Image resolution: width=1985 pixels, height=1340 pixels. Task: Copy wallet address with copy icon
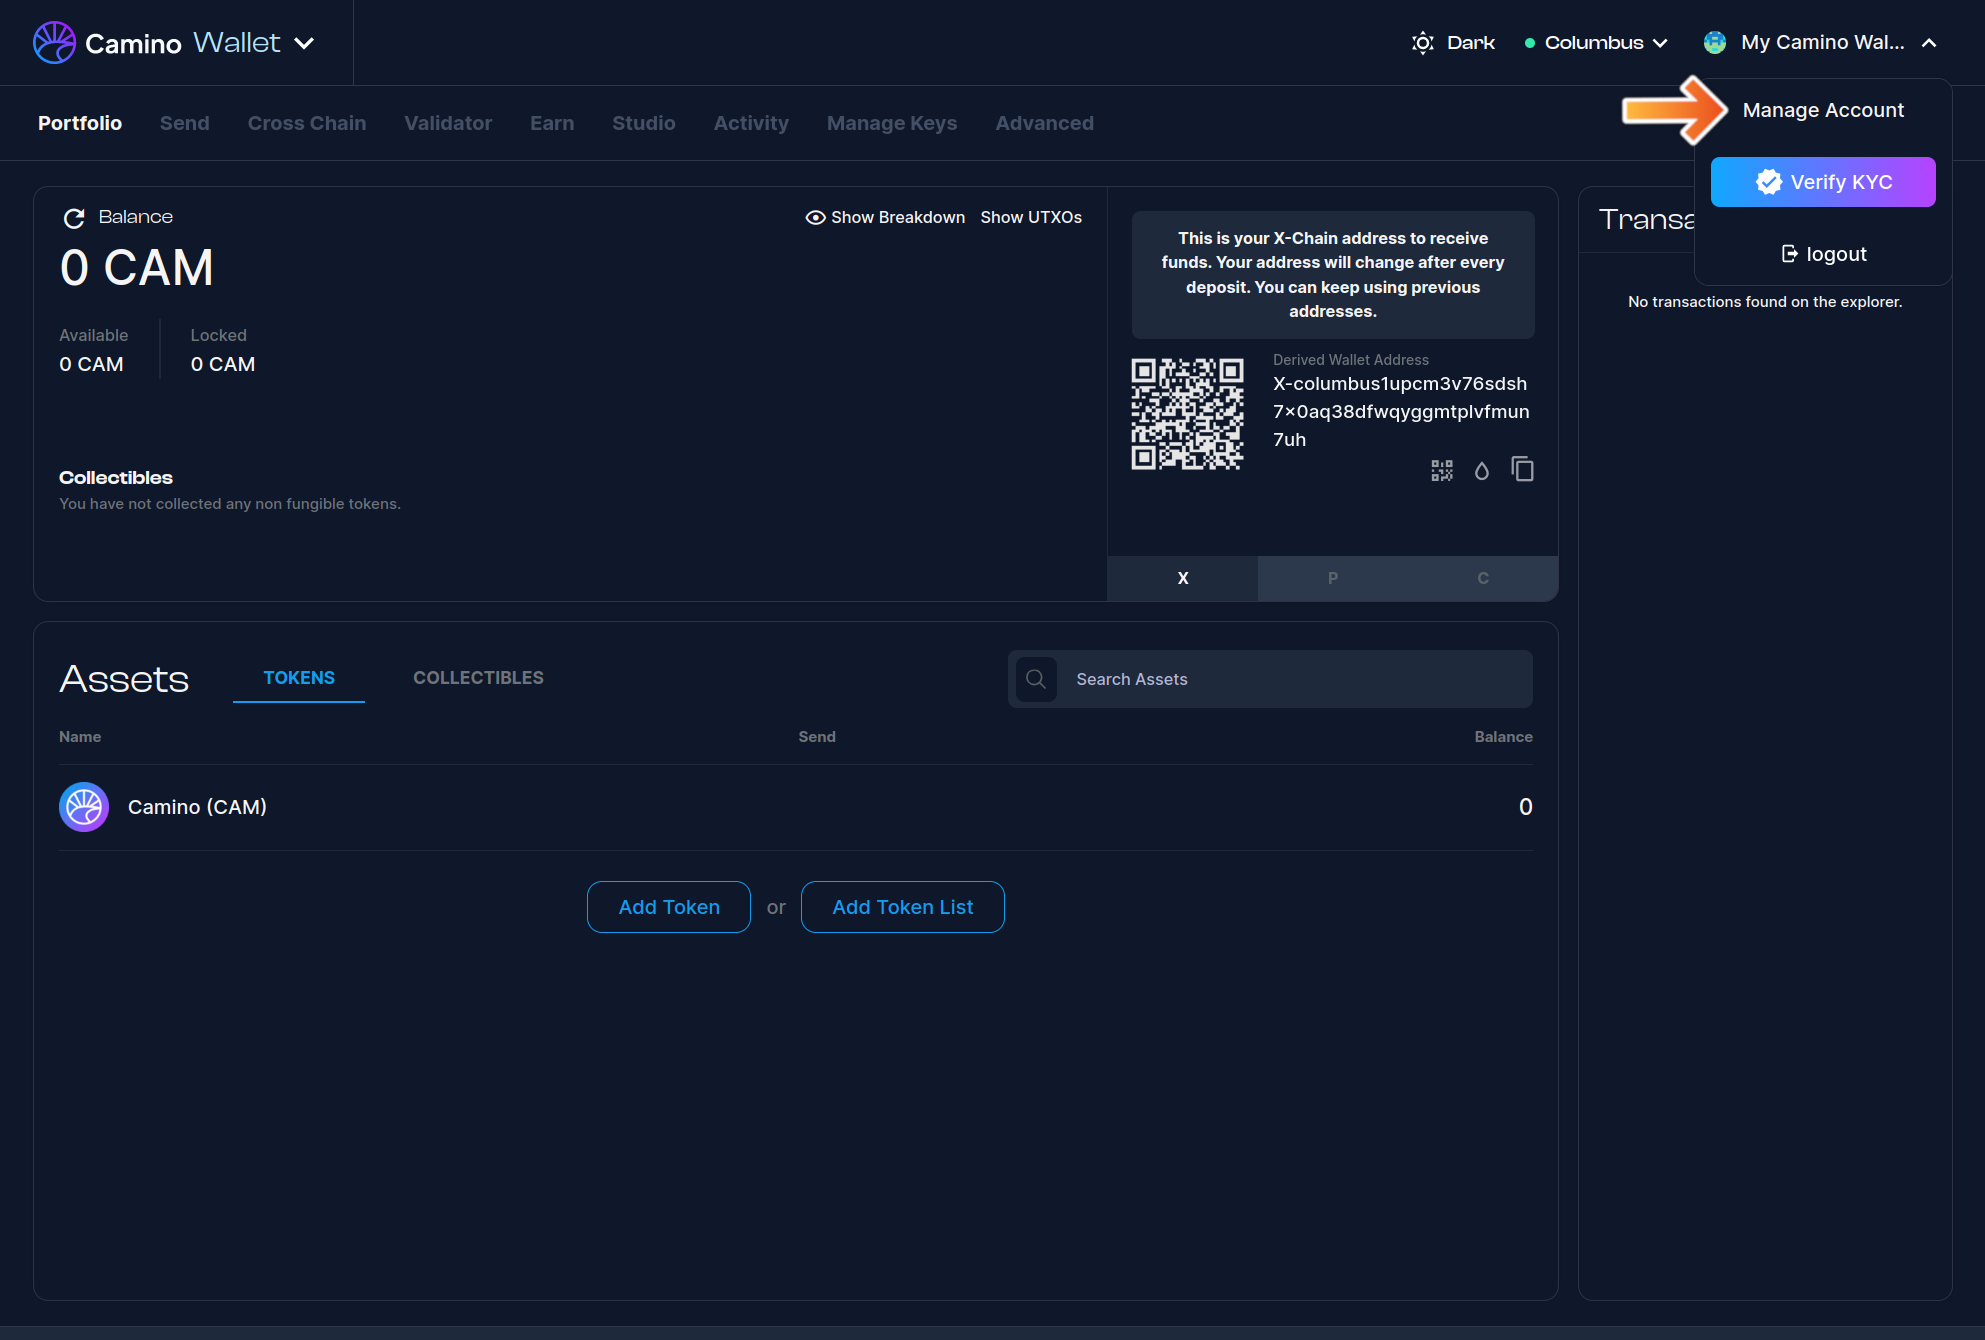(1522, 469)
